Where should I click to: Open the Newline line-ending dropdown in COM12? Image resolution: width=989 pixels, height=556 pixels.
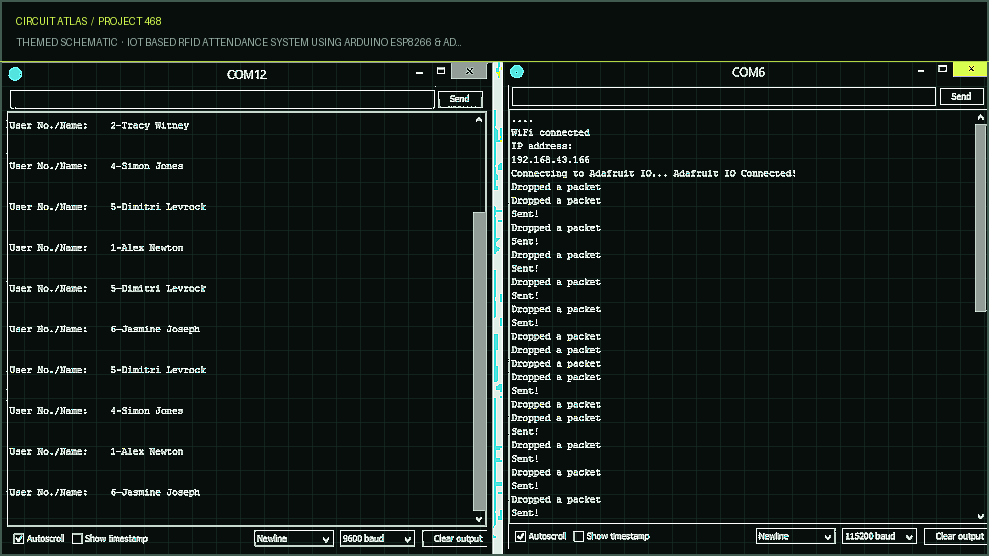[293, 538]
